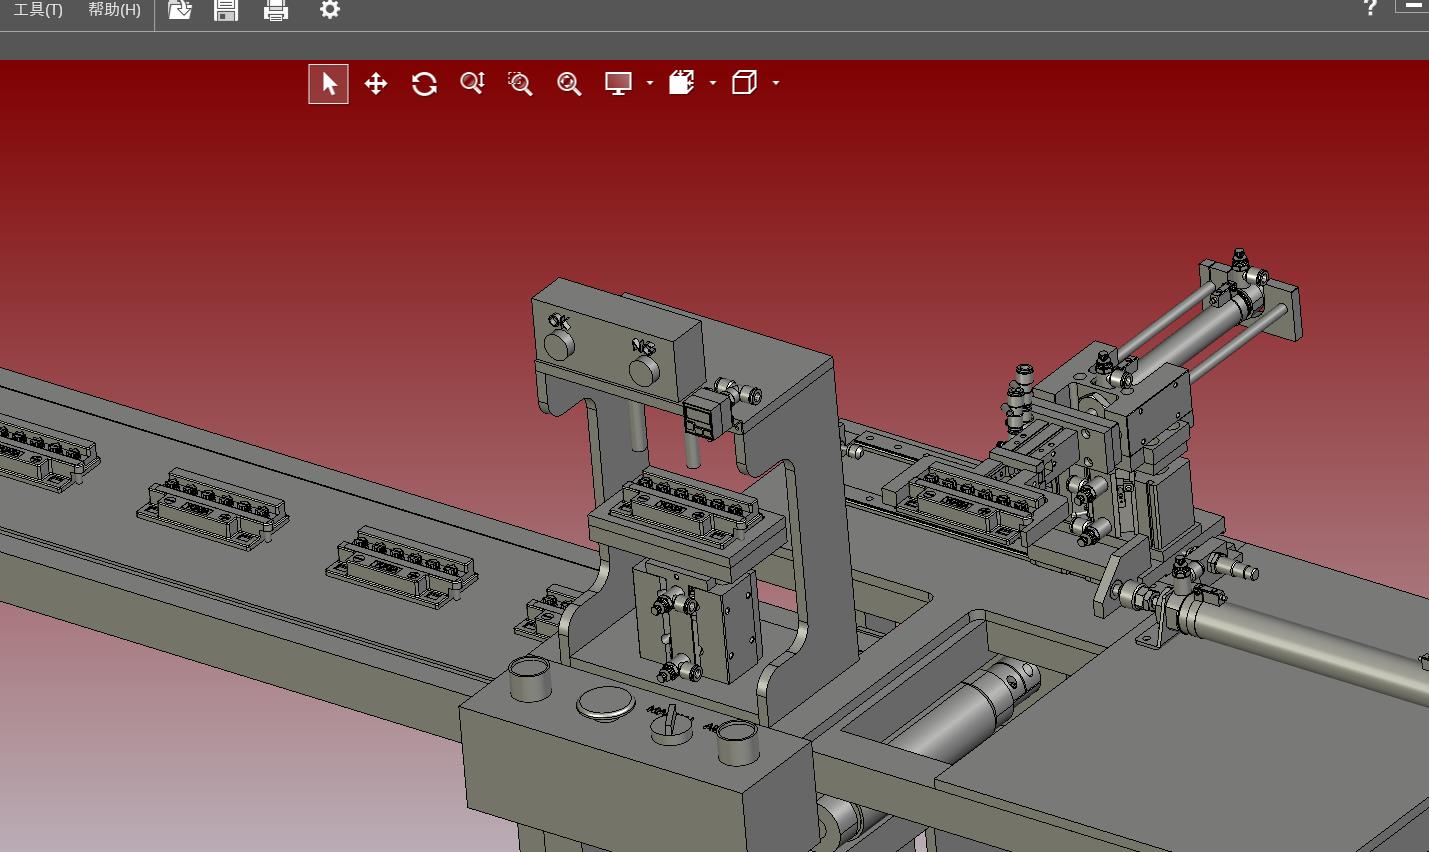Screen dimensions: 1429x852
Task: Click the save floppy disk icon
Action: point(226,10)
